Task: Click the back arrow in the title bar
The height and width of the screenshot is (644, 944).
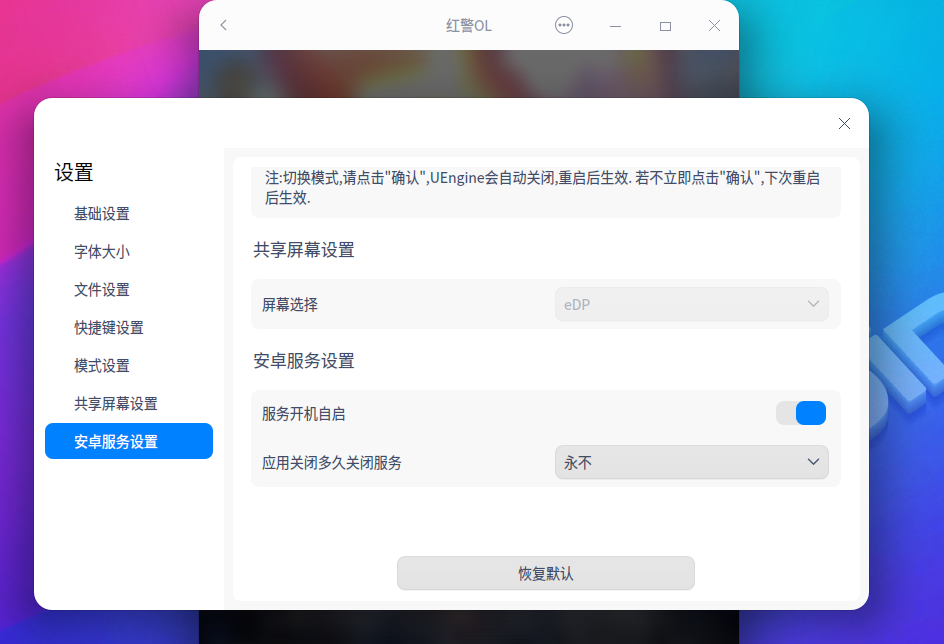Action: 223,25
